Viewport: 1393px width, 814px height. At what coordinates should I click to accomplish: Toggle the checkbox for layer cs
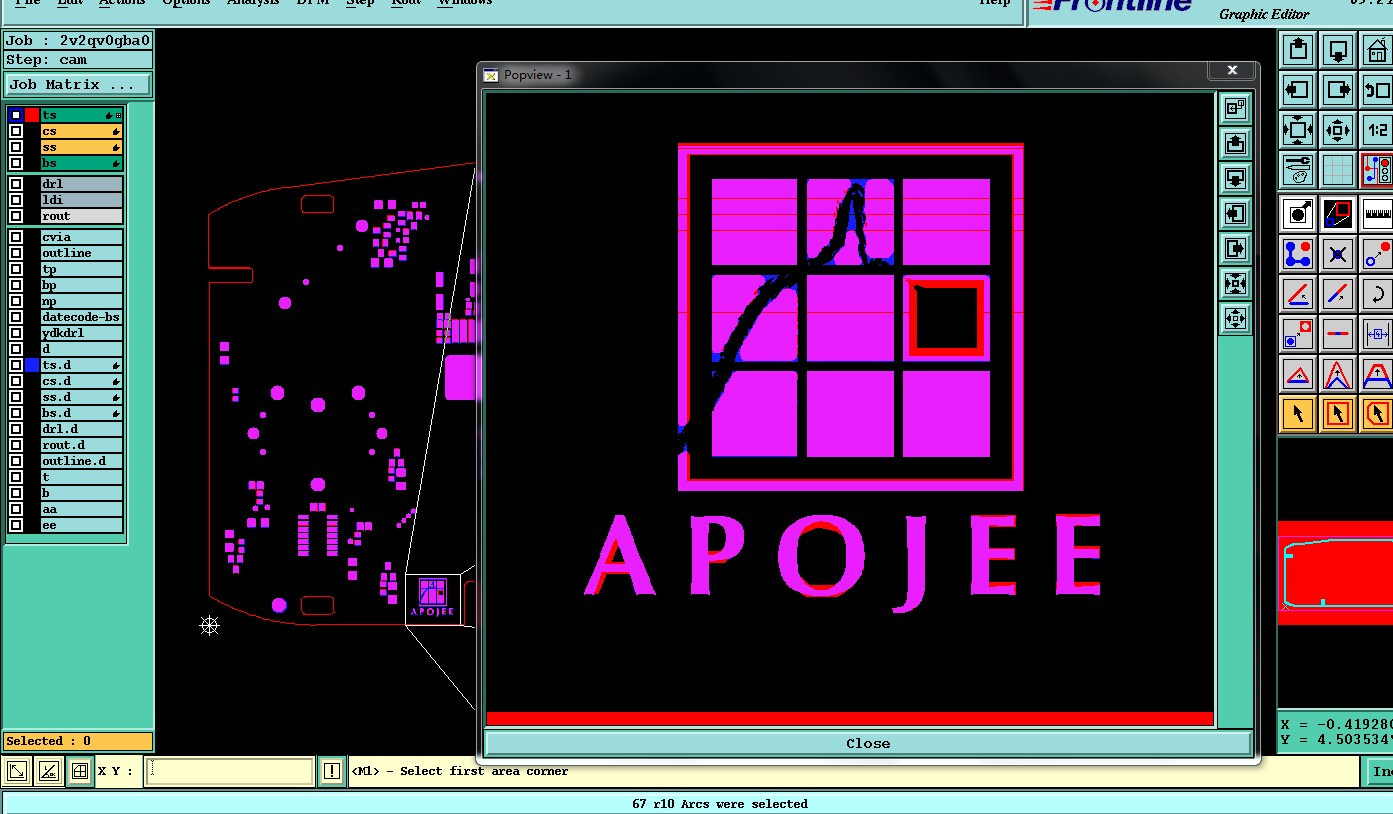[16, 131]
